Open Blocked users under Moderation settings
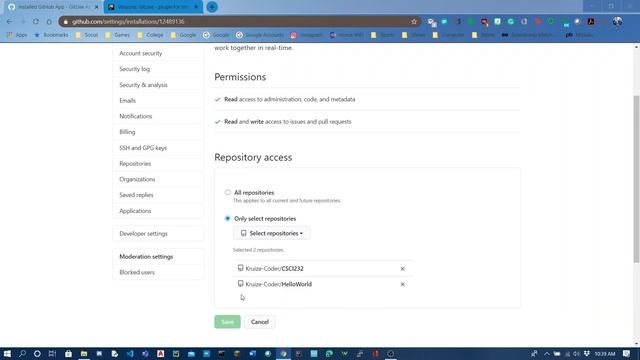 point(137,272)
